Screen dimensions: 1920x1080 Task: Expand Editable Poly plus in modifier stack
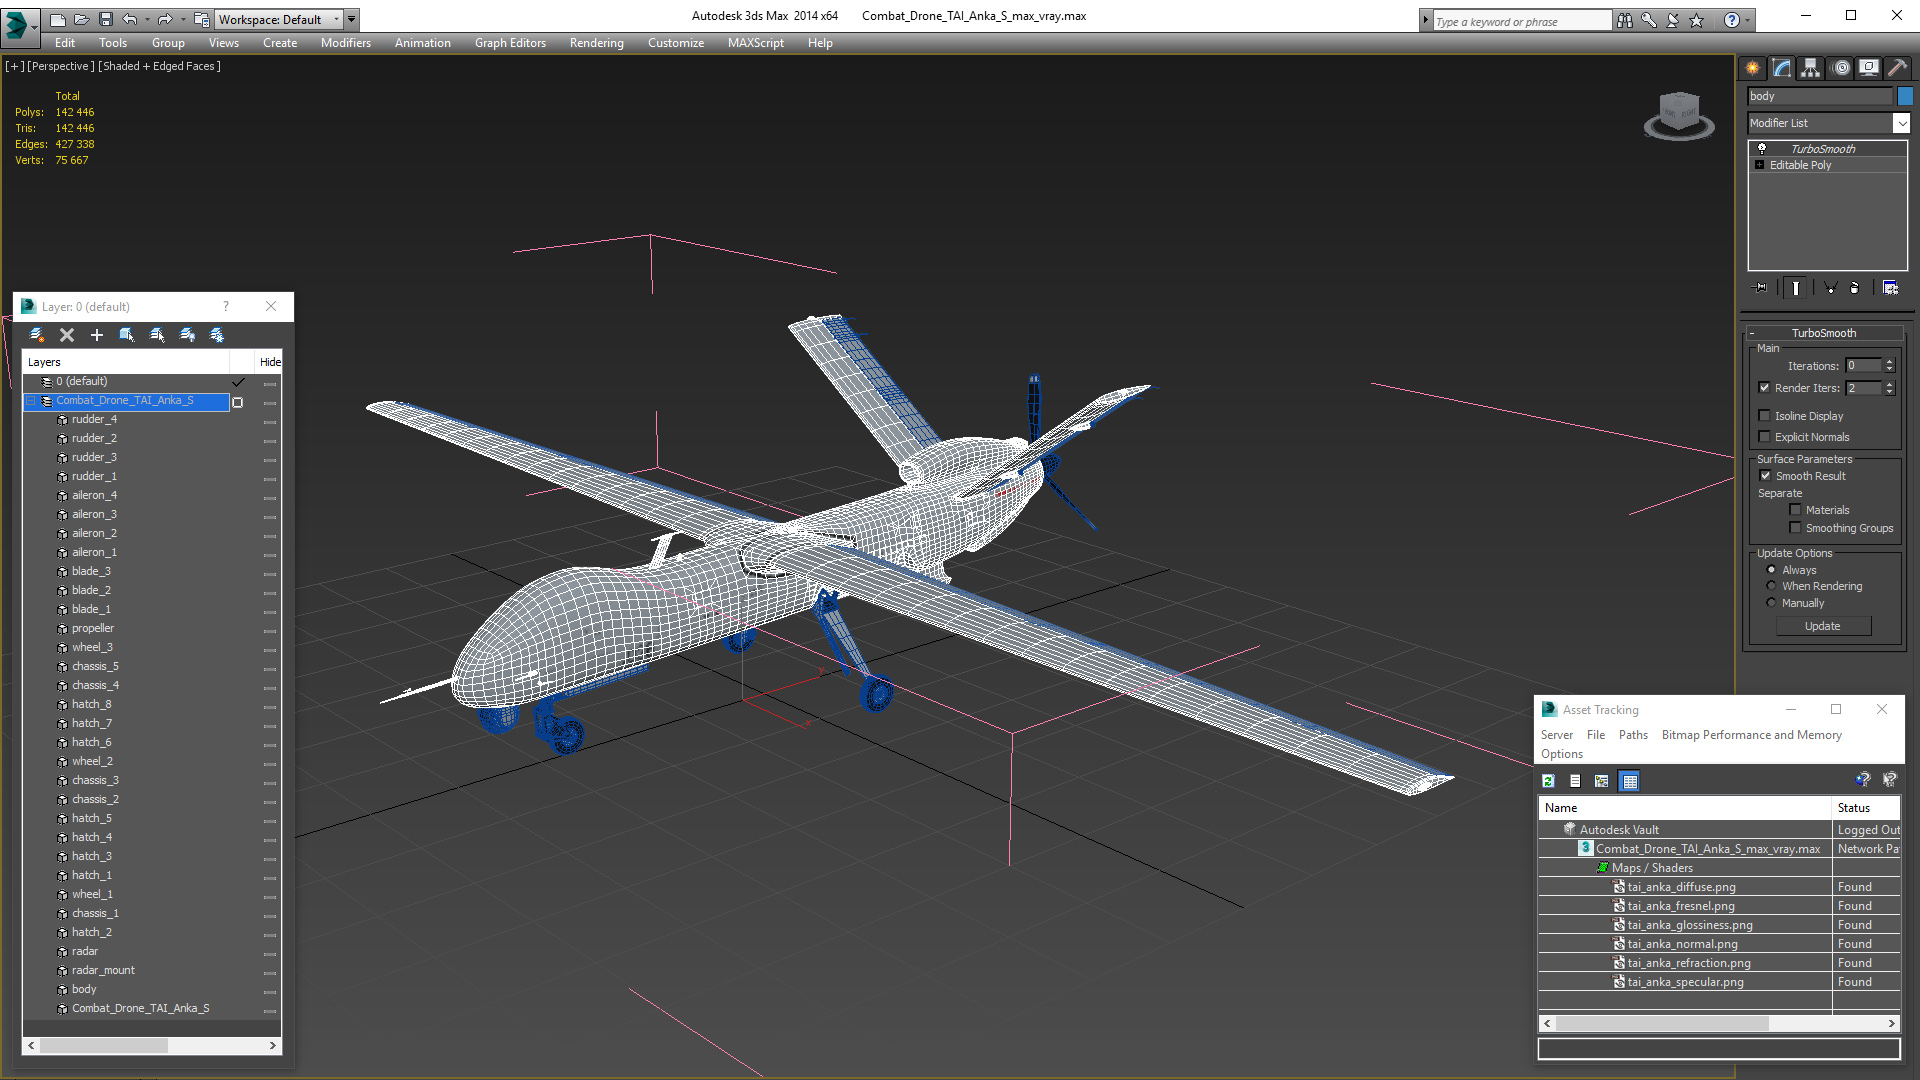click(1760, 165)
